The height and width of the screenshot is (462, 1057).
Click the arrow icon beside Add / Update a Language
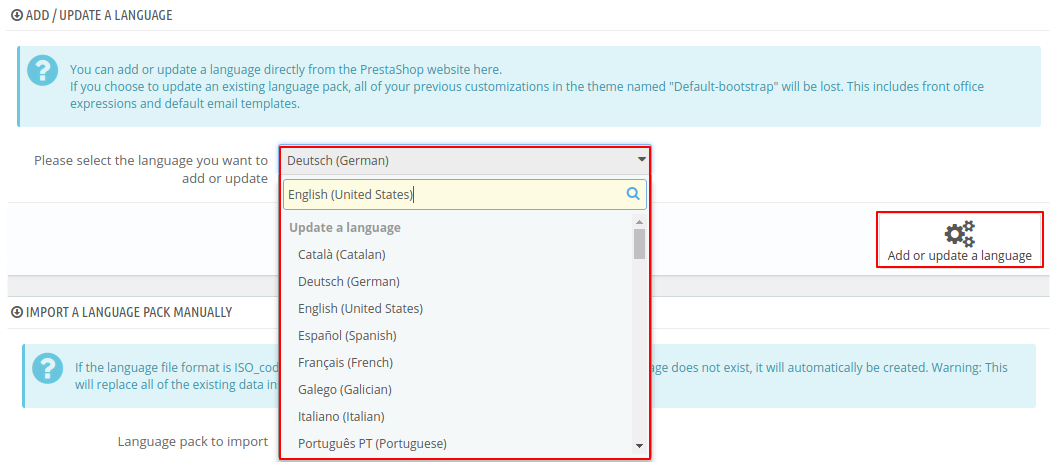point(17,15)
